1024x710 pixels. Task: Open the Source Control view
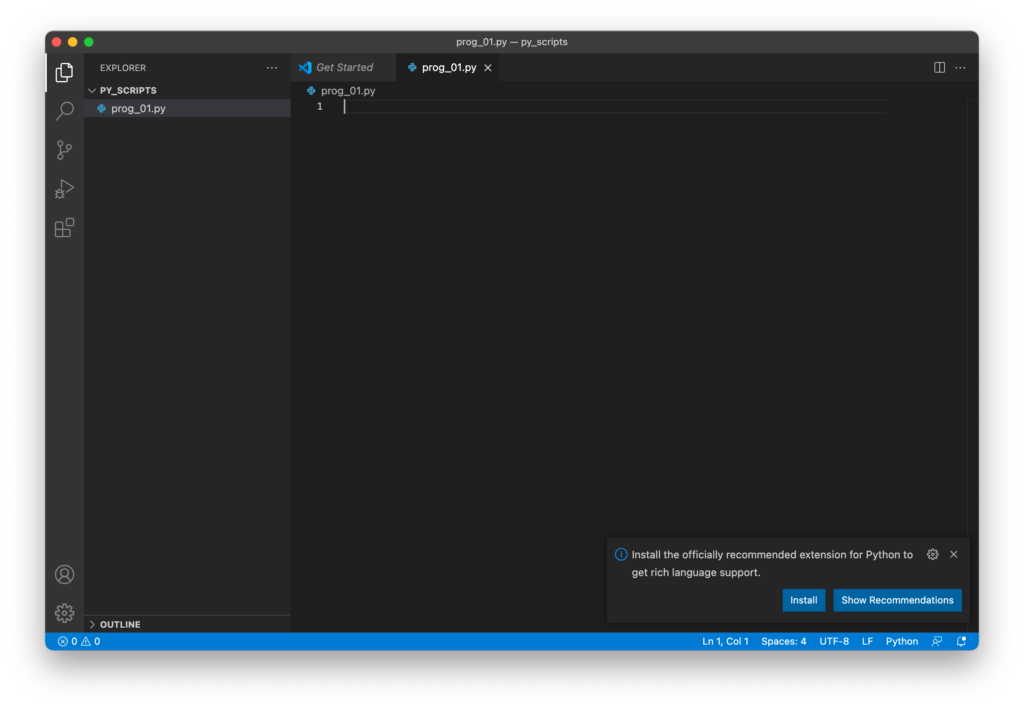[64, 150]
